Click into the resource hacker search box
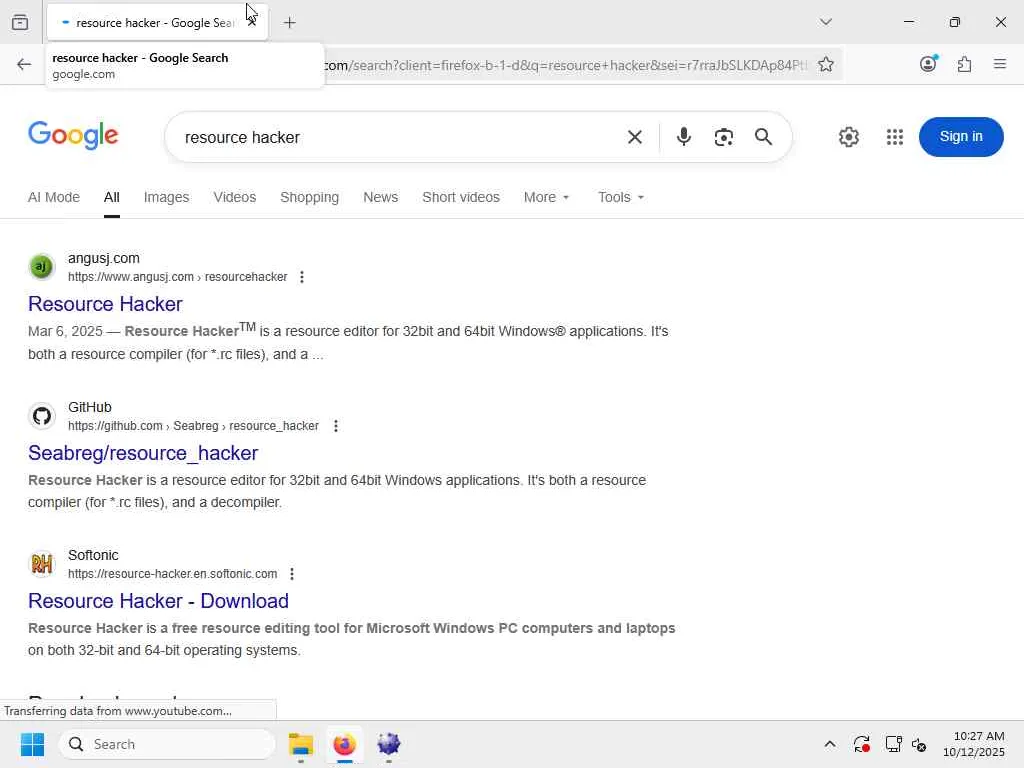 [398, 137]
